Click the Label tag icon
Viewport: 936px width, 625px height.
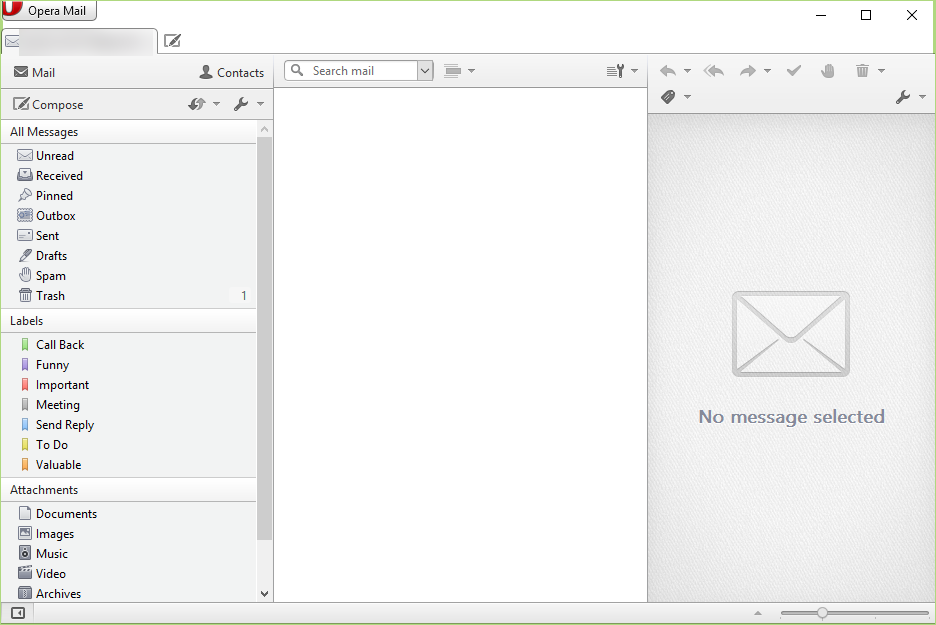pos(668,96)
